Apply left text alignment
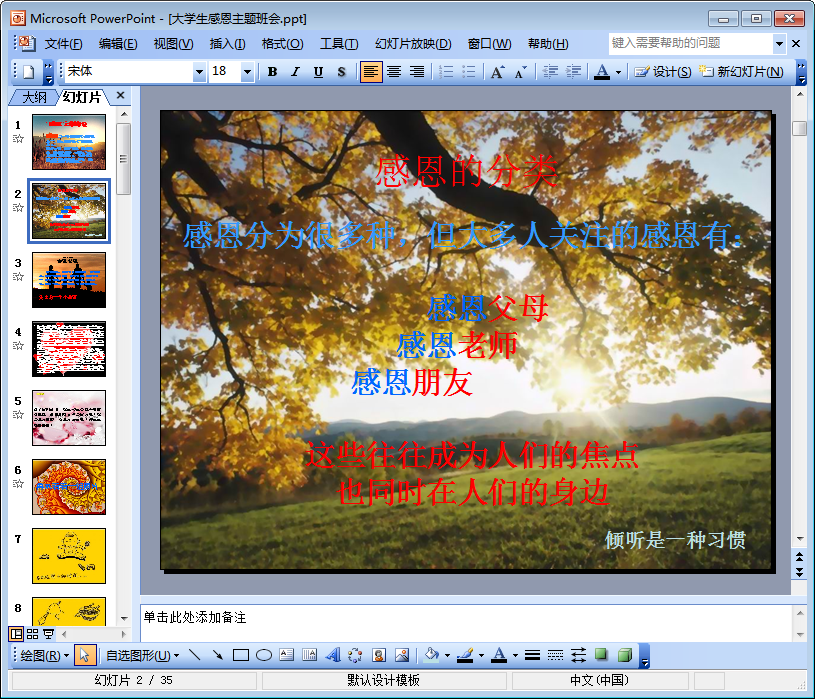Image resolution: width=815 pixels, height=699 pixels. (x=371, y=72)
